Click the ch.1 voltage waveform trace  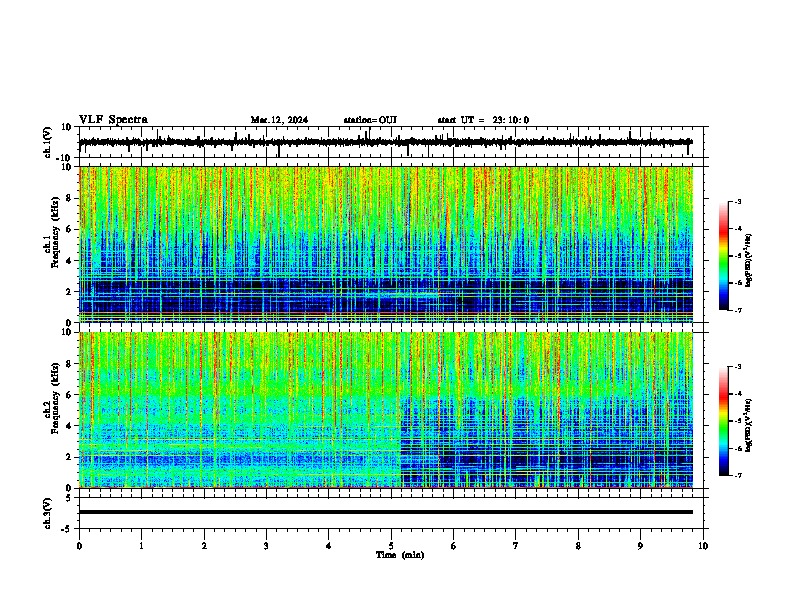tap(385, 142)
